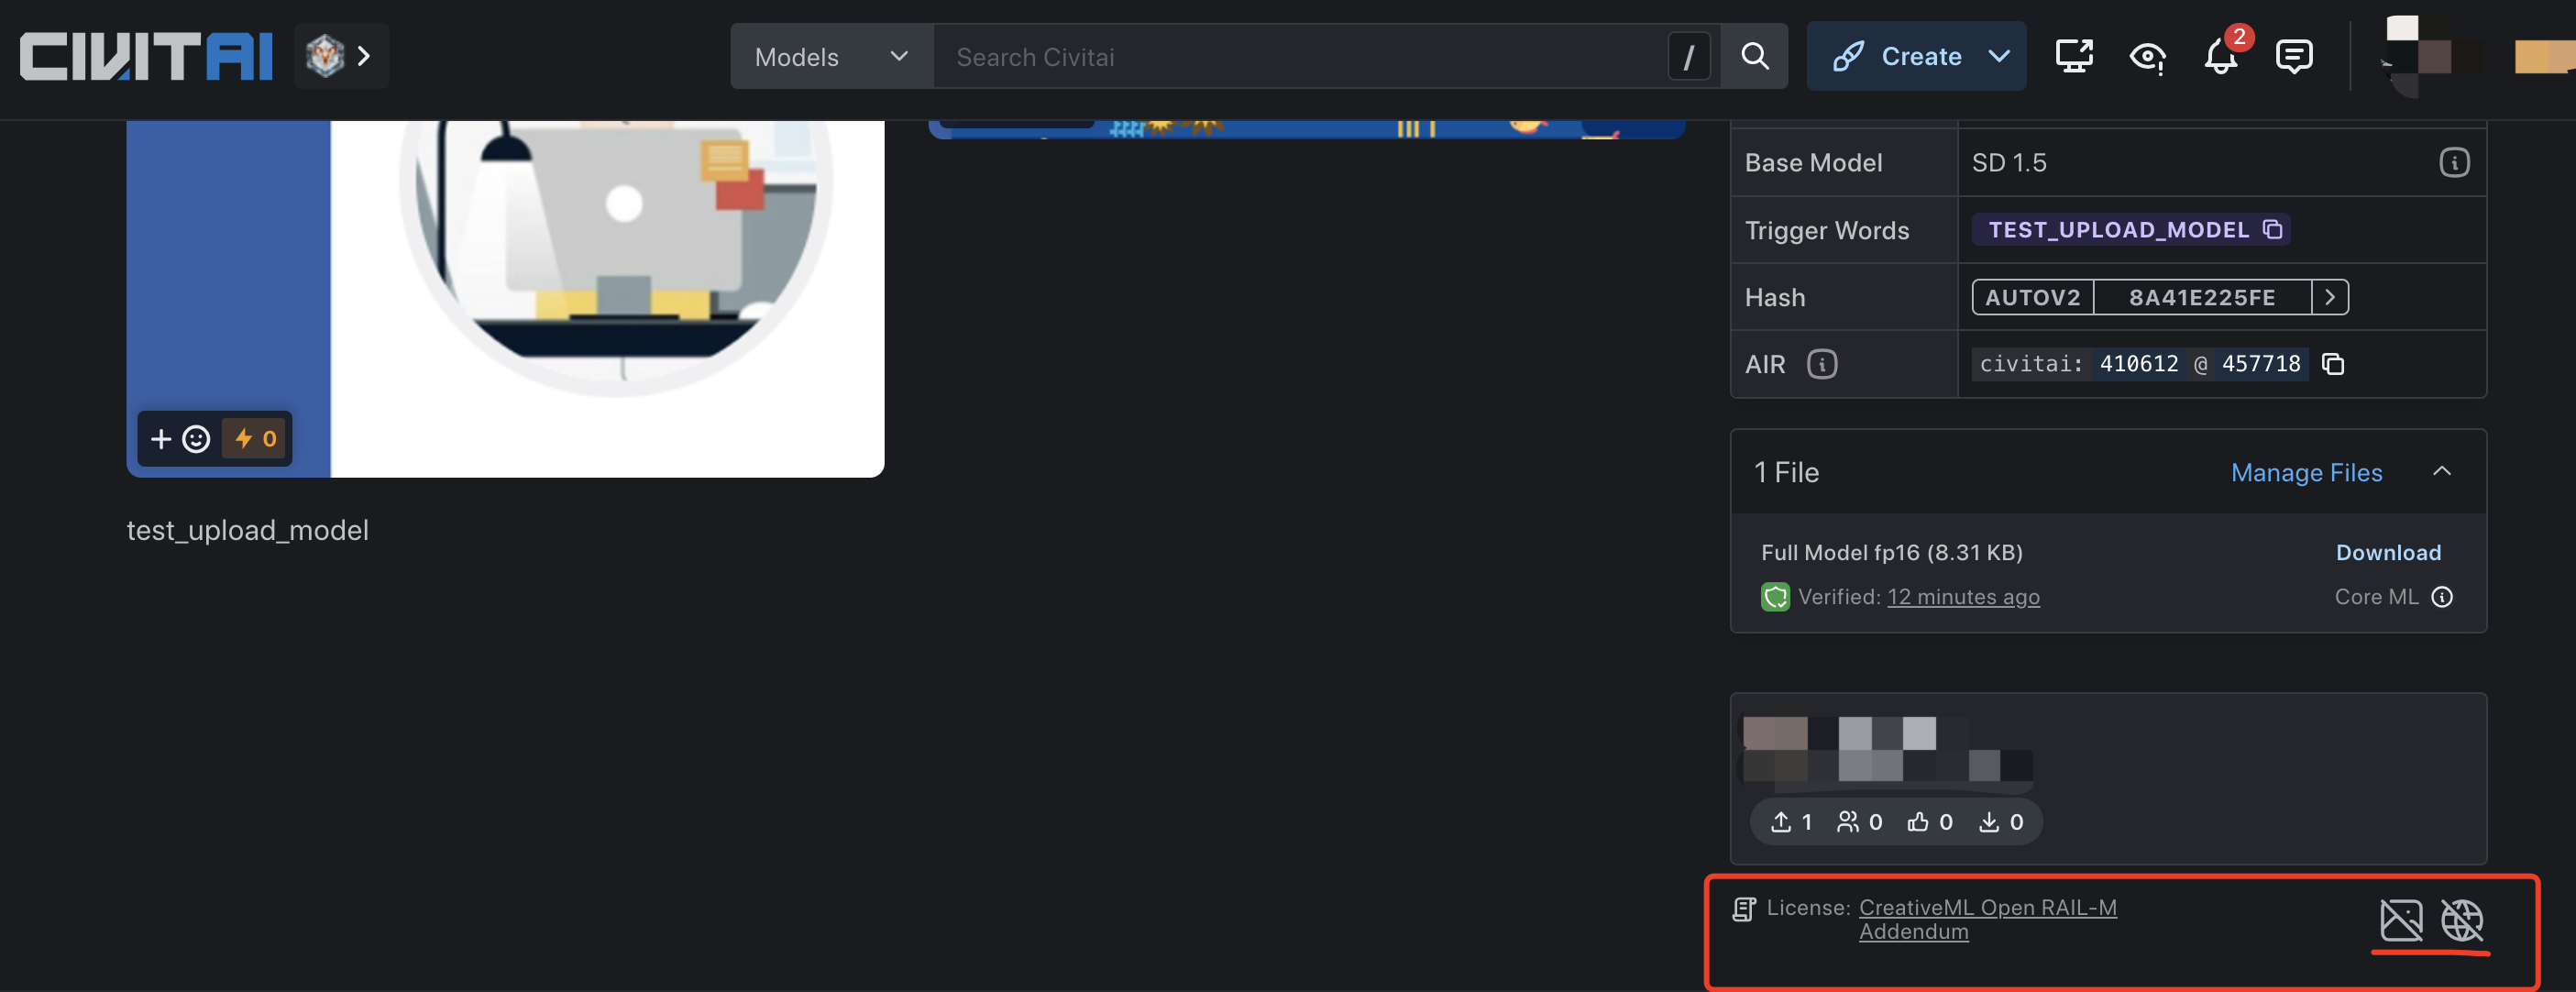The width and height of the screenshot is (2576, 992).
Task: Click the uploads count stat icon
Action: pos(1781,822)
